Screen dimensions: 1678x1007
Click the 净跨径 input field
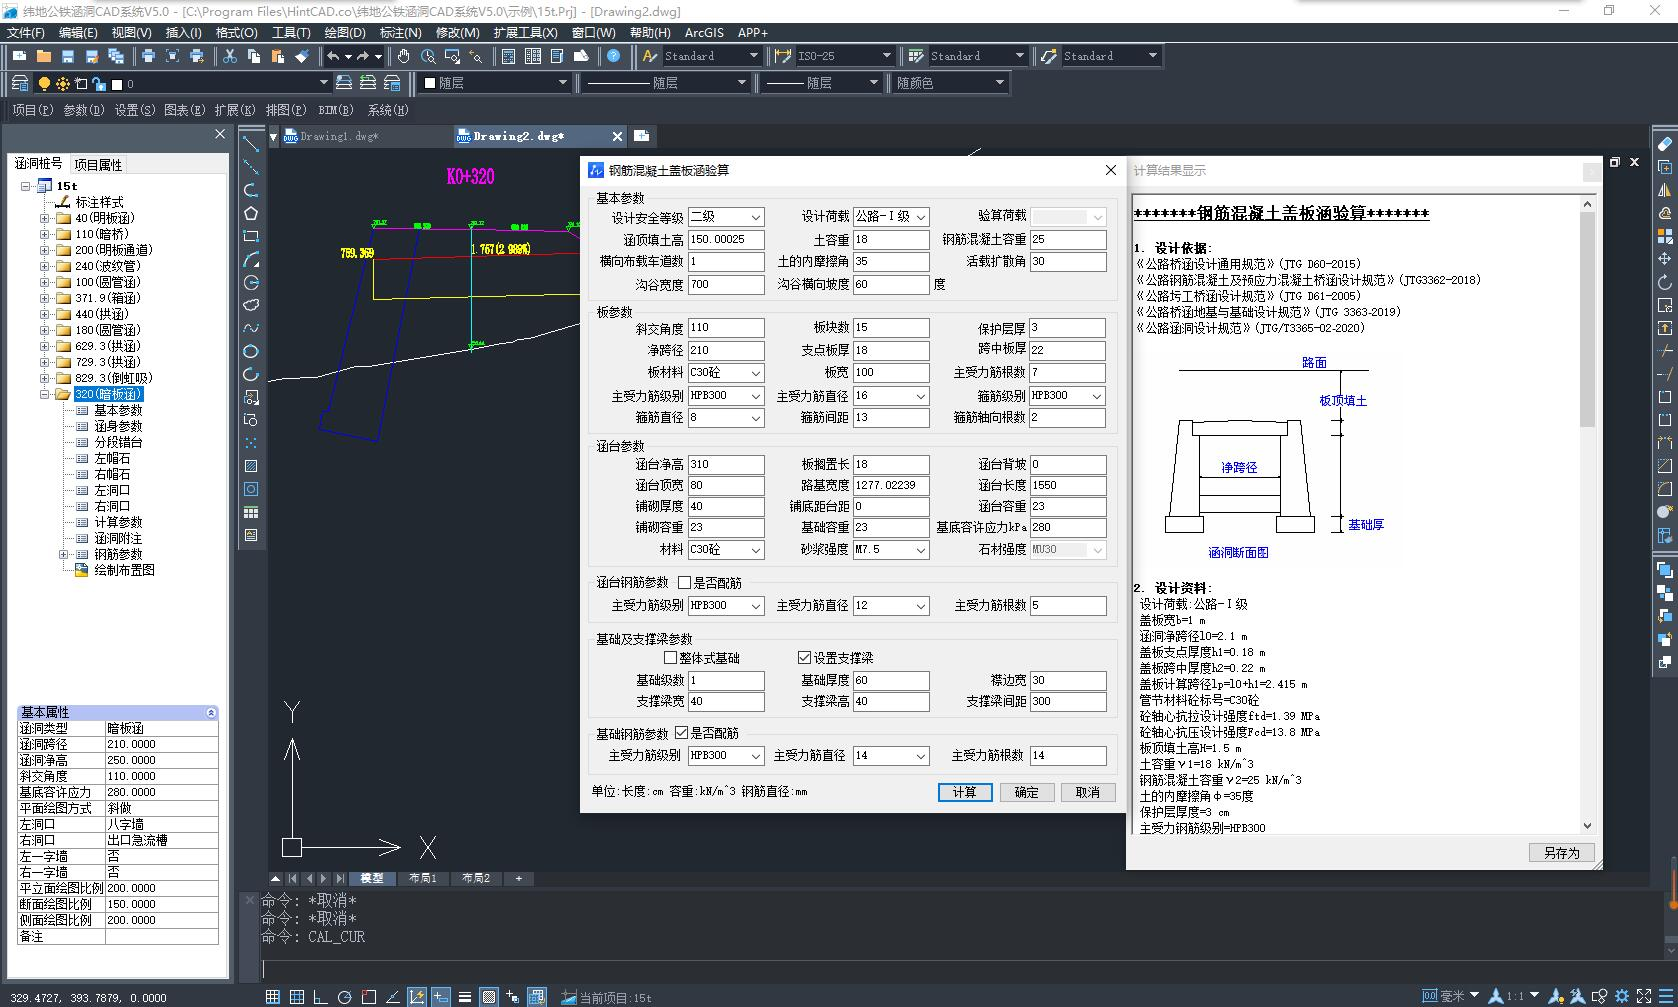click(725, 350)
